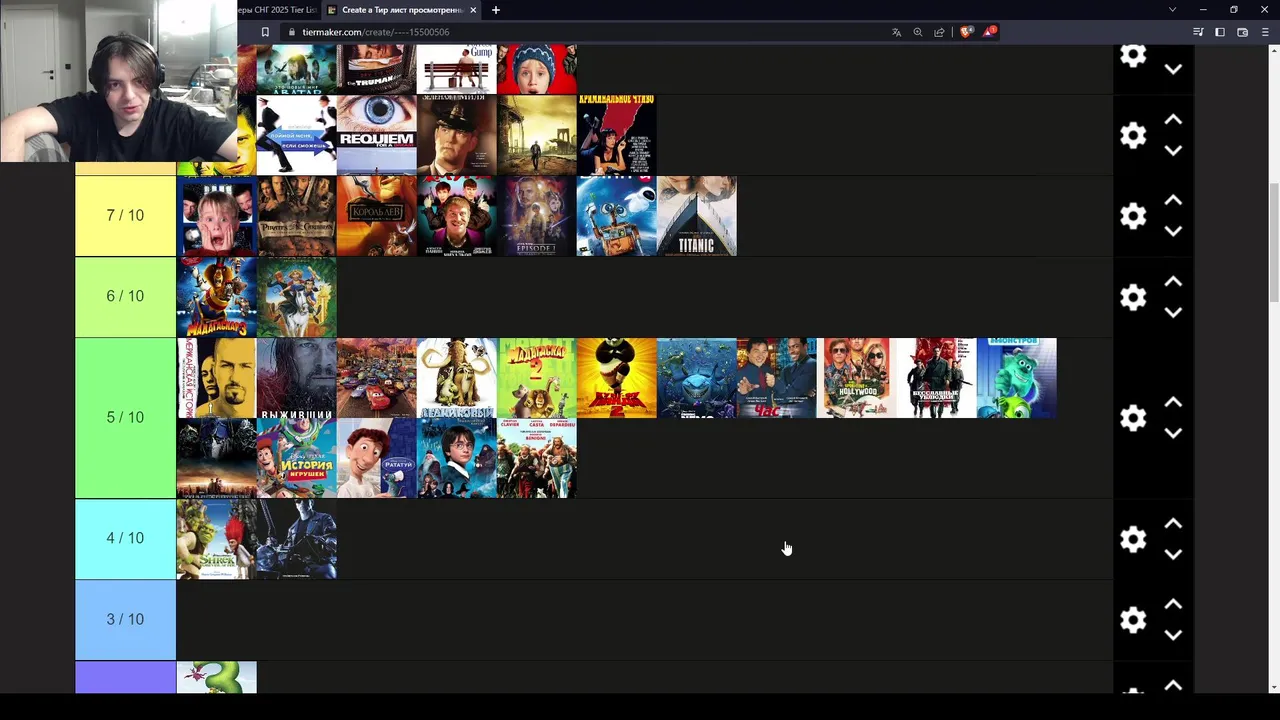Bookmark this page with the bookmark icon
The width and height of the screenshot is (1280, 720).
tap(265, 32)
